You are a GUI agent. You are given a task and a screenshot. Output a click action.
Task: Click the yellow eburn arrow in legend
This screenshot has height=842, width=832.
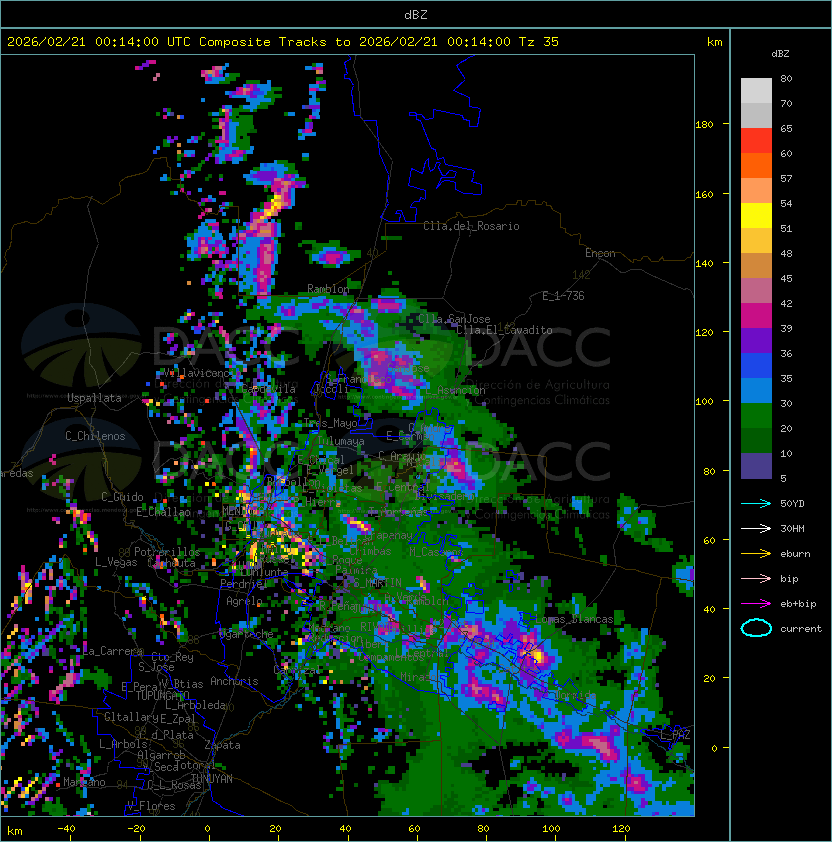[x=756, y=554]
